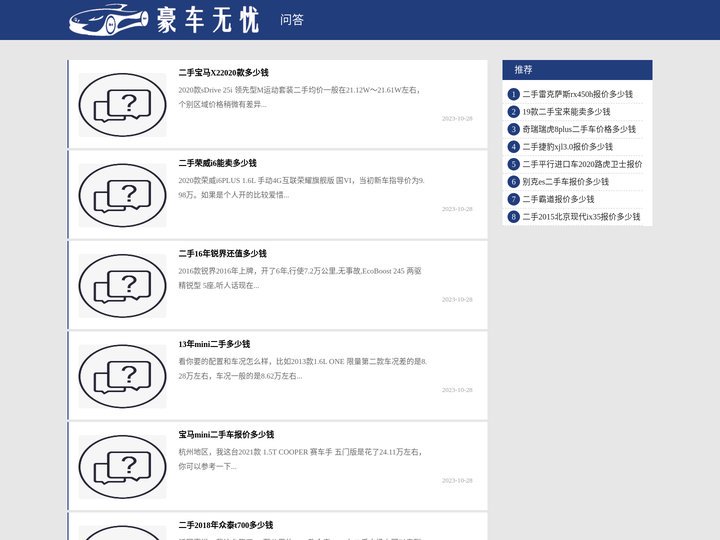Click summary text starting 2020款荣威i6PLUS
720x540 pixels.
(x=302, y=187)
